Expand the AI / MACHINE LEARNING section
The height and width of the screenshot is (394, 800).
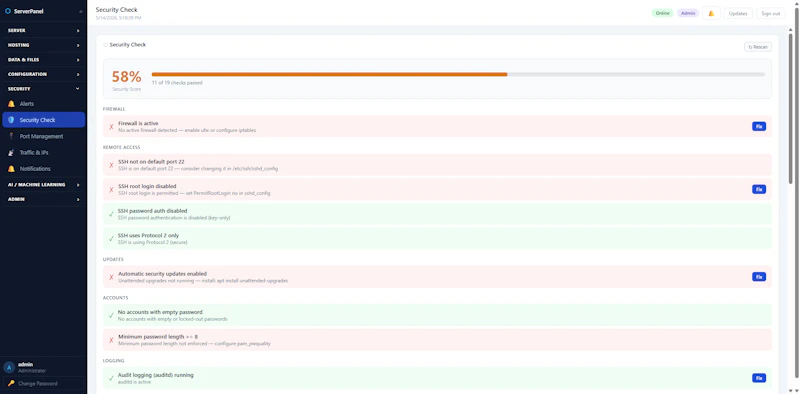point(43,185)
